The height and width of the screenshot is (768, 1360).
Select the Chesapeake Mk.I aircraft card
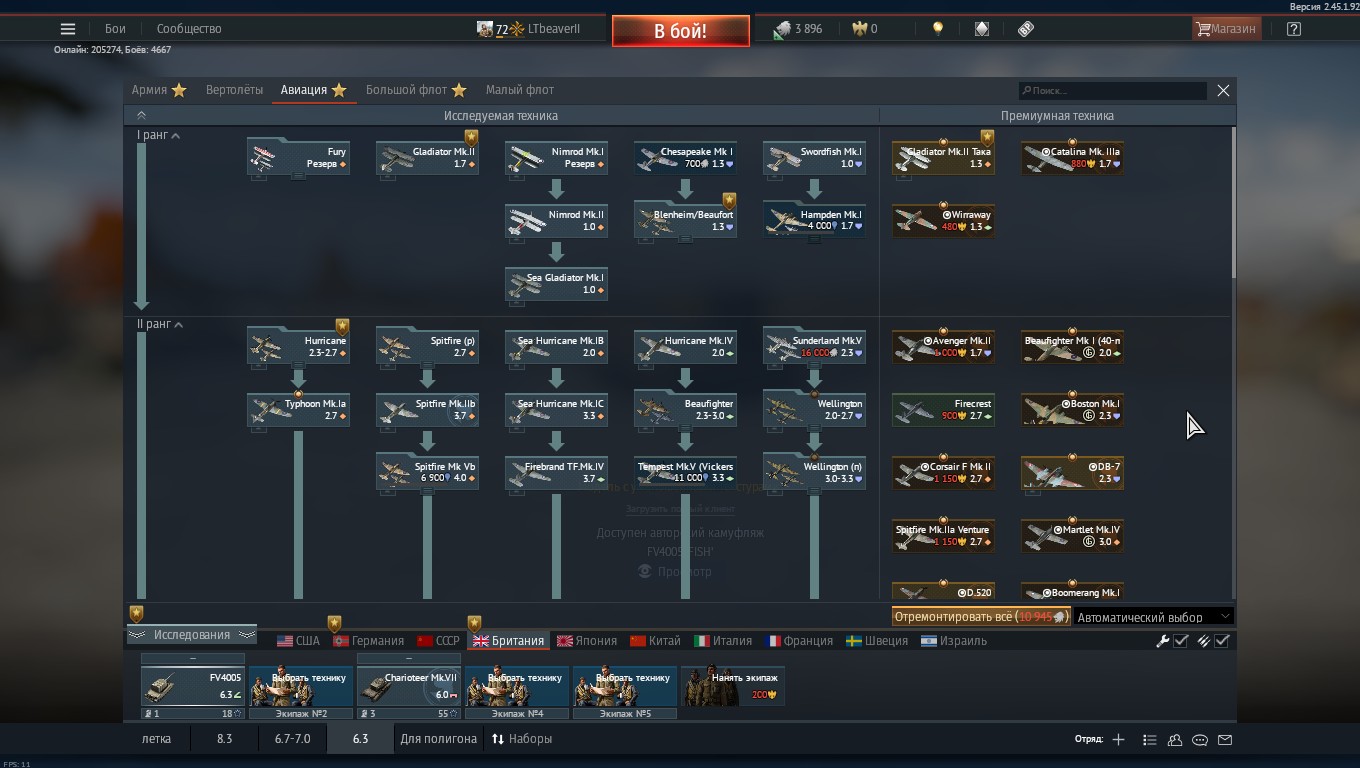click(685, 158)
